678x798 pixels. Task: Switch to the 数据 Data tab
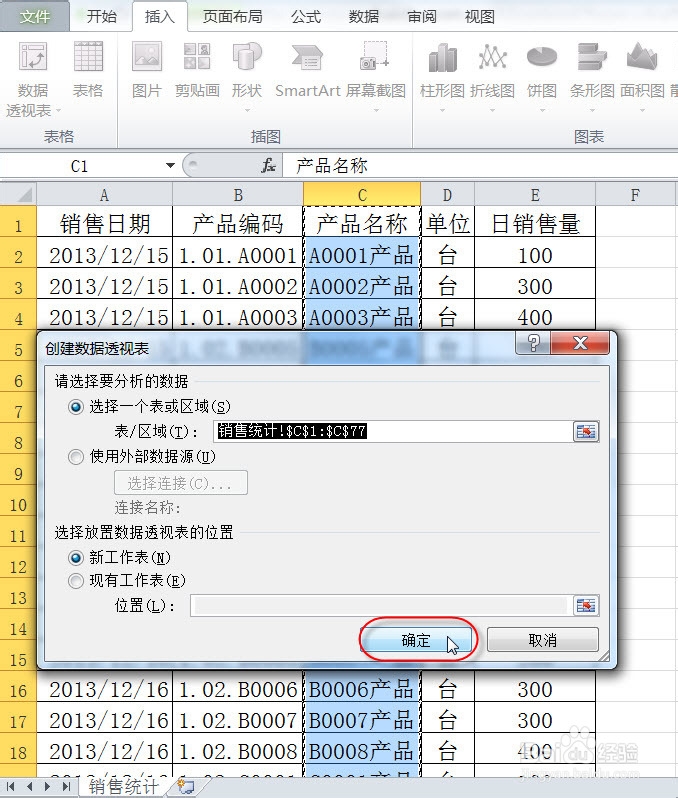click(363, 16)
